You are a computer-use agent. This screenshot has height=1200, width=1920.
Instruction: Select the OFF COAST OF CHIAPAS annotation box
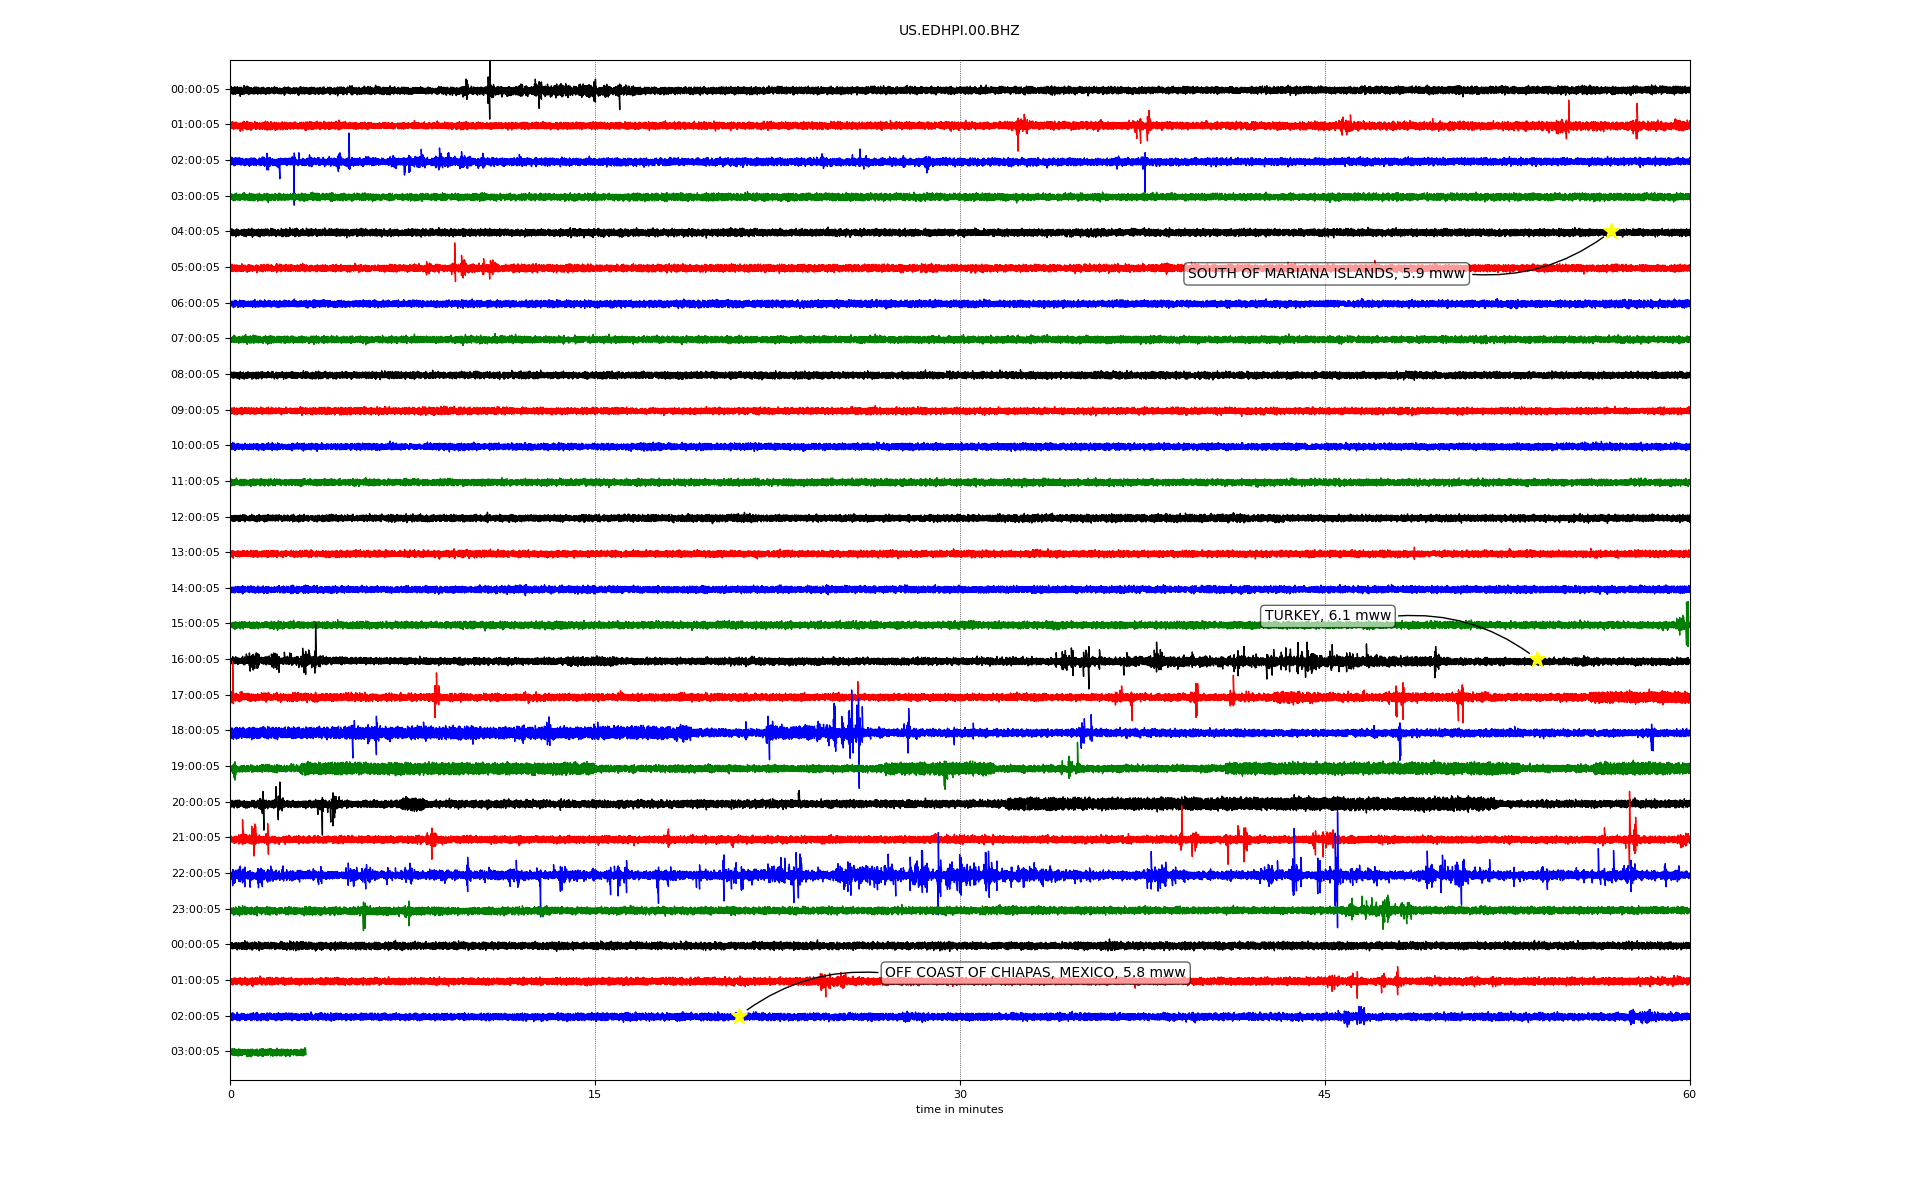[x=1035, y=973]
